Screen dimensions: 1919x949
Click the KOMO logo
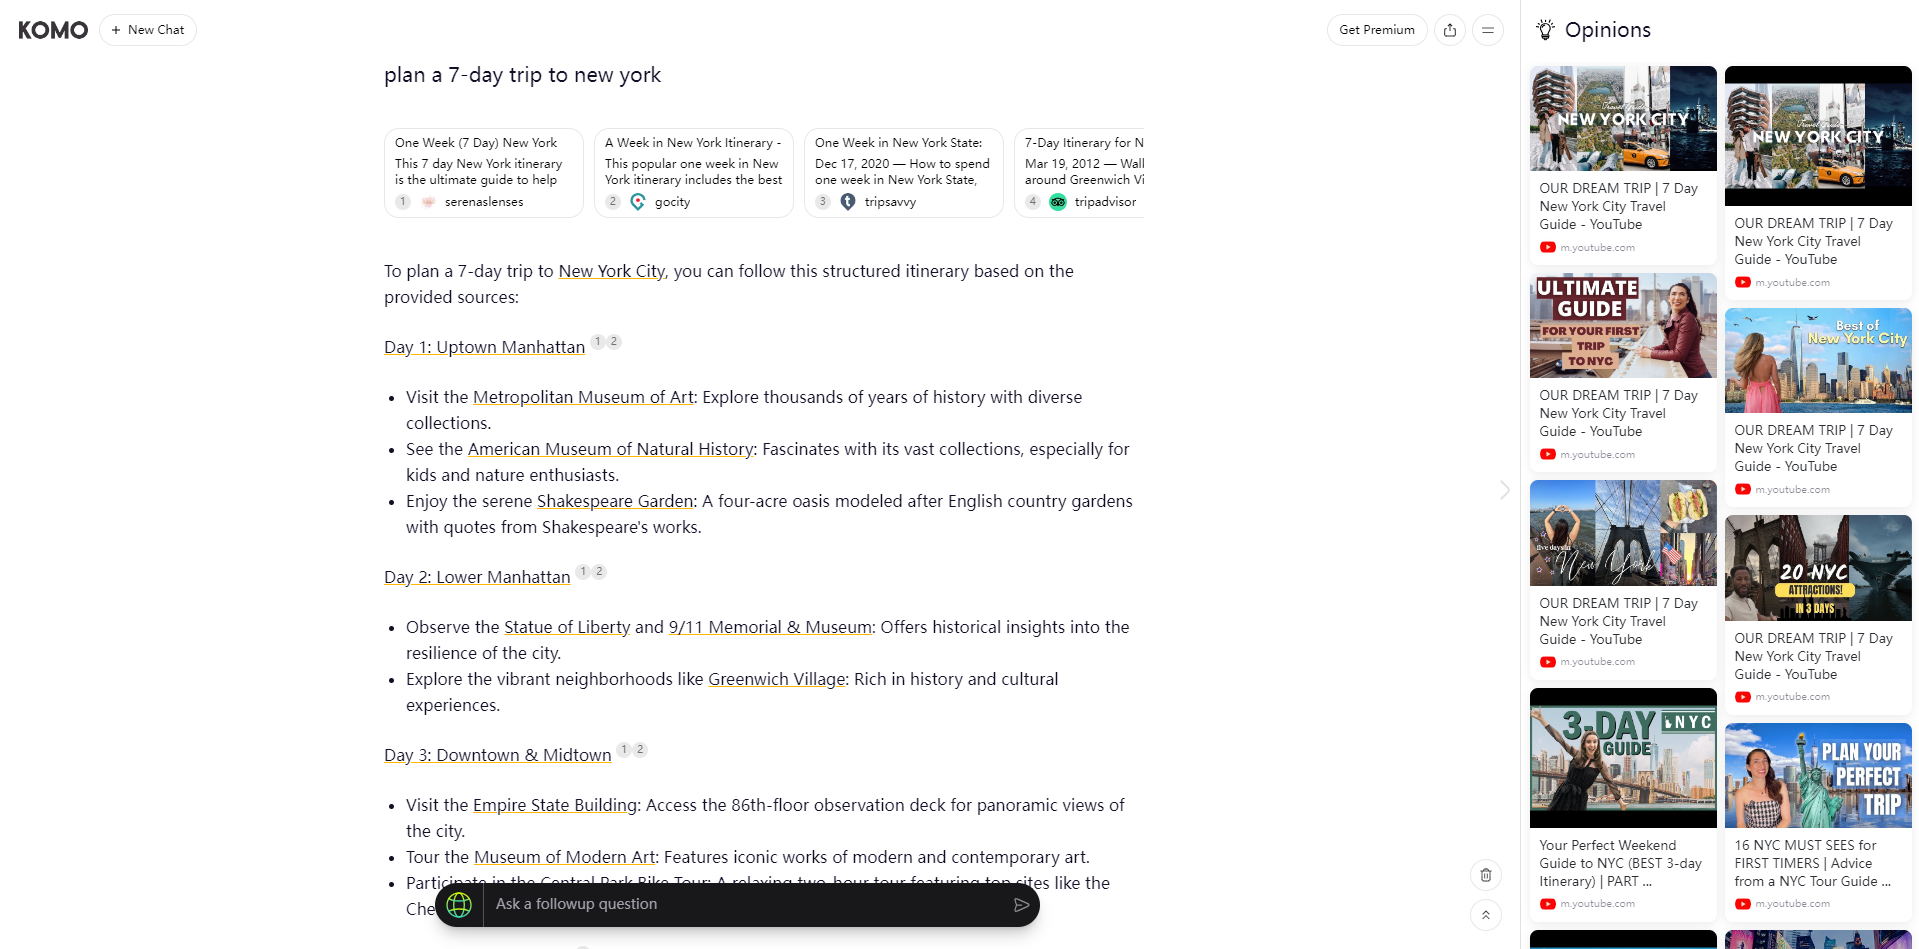pyautogui.click(x=53, y=30)
